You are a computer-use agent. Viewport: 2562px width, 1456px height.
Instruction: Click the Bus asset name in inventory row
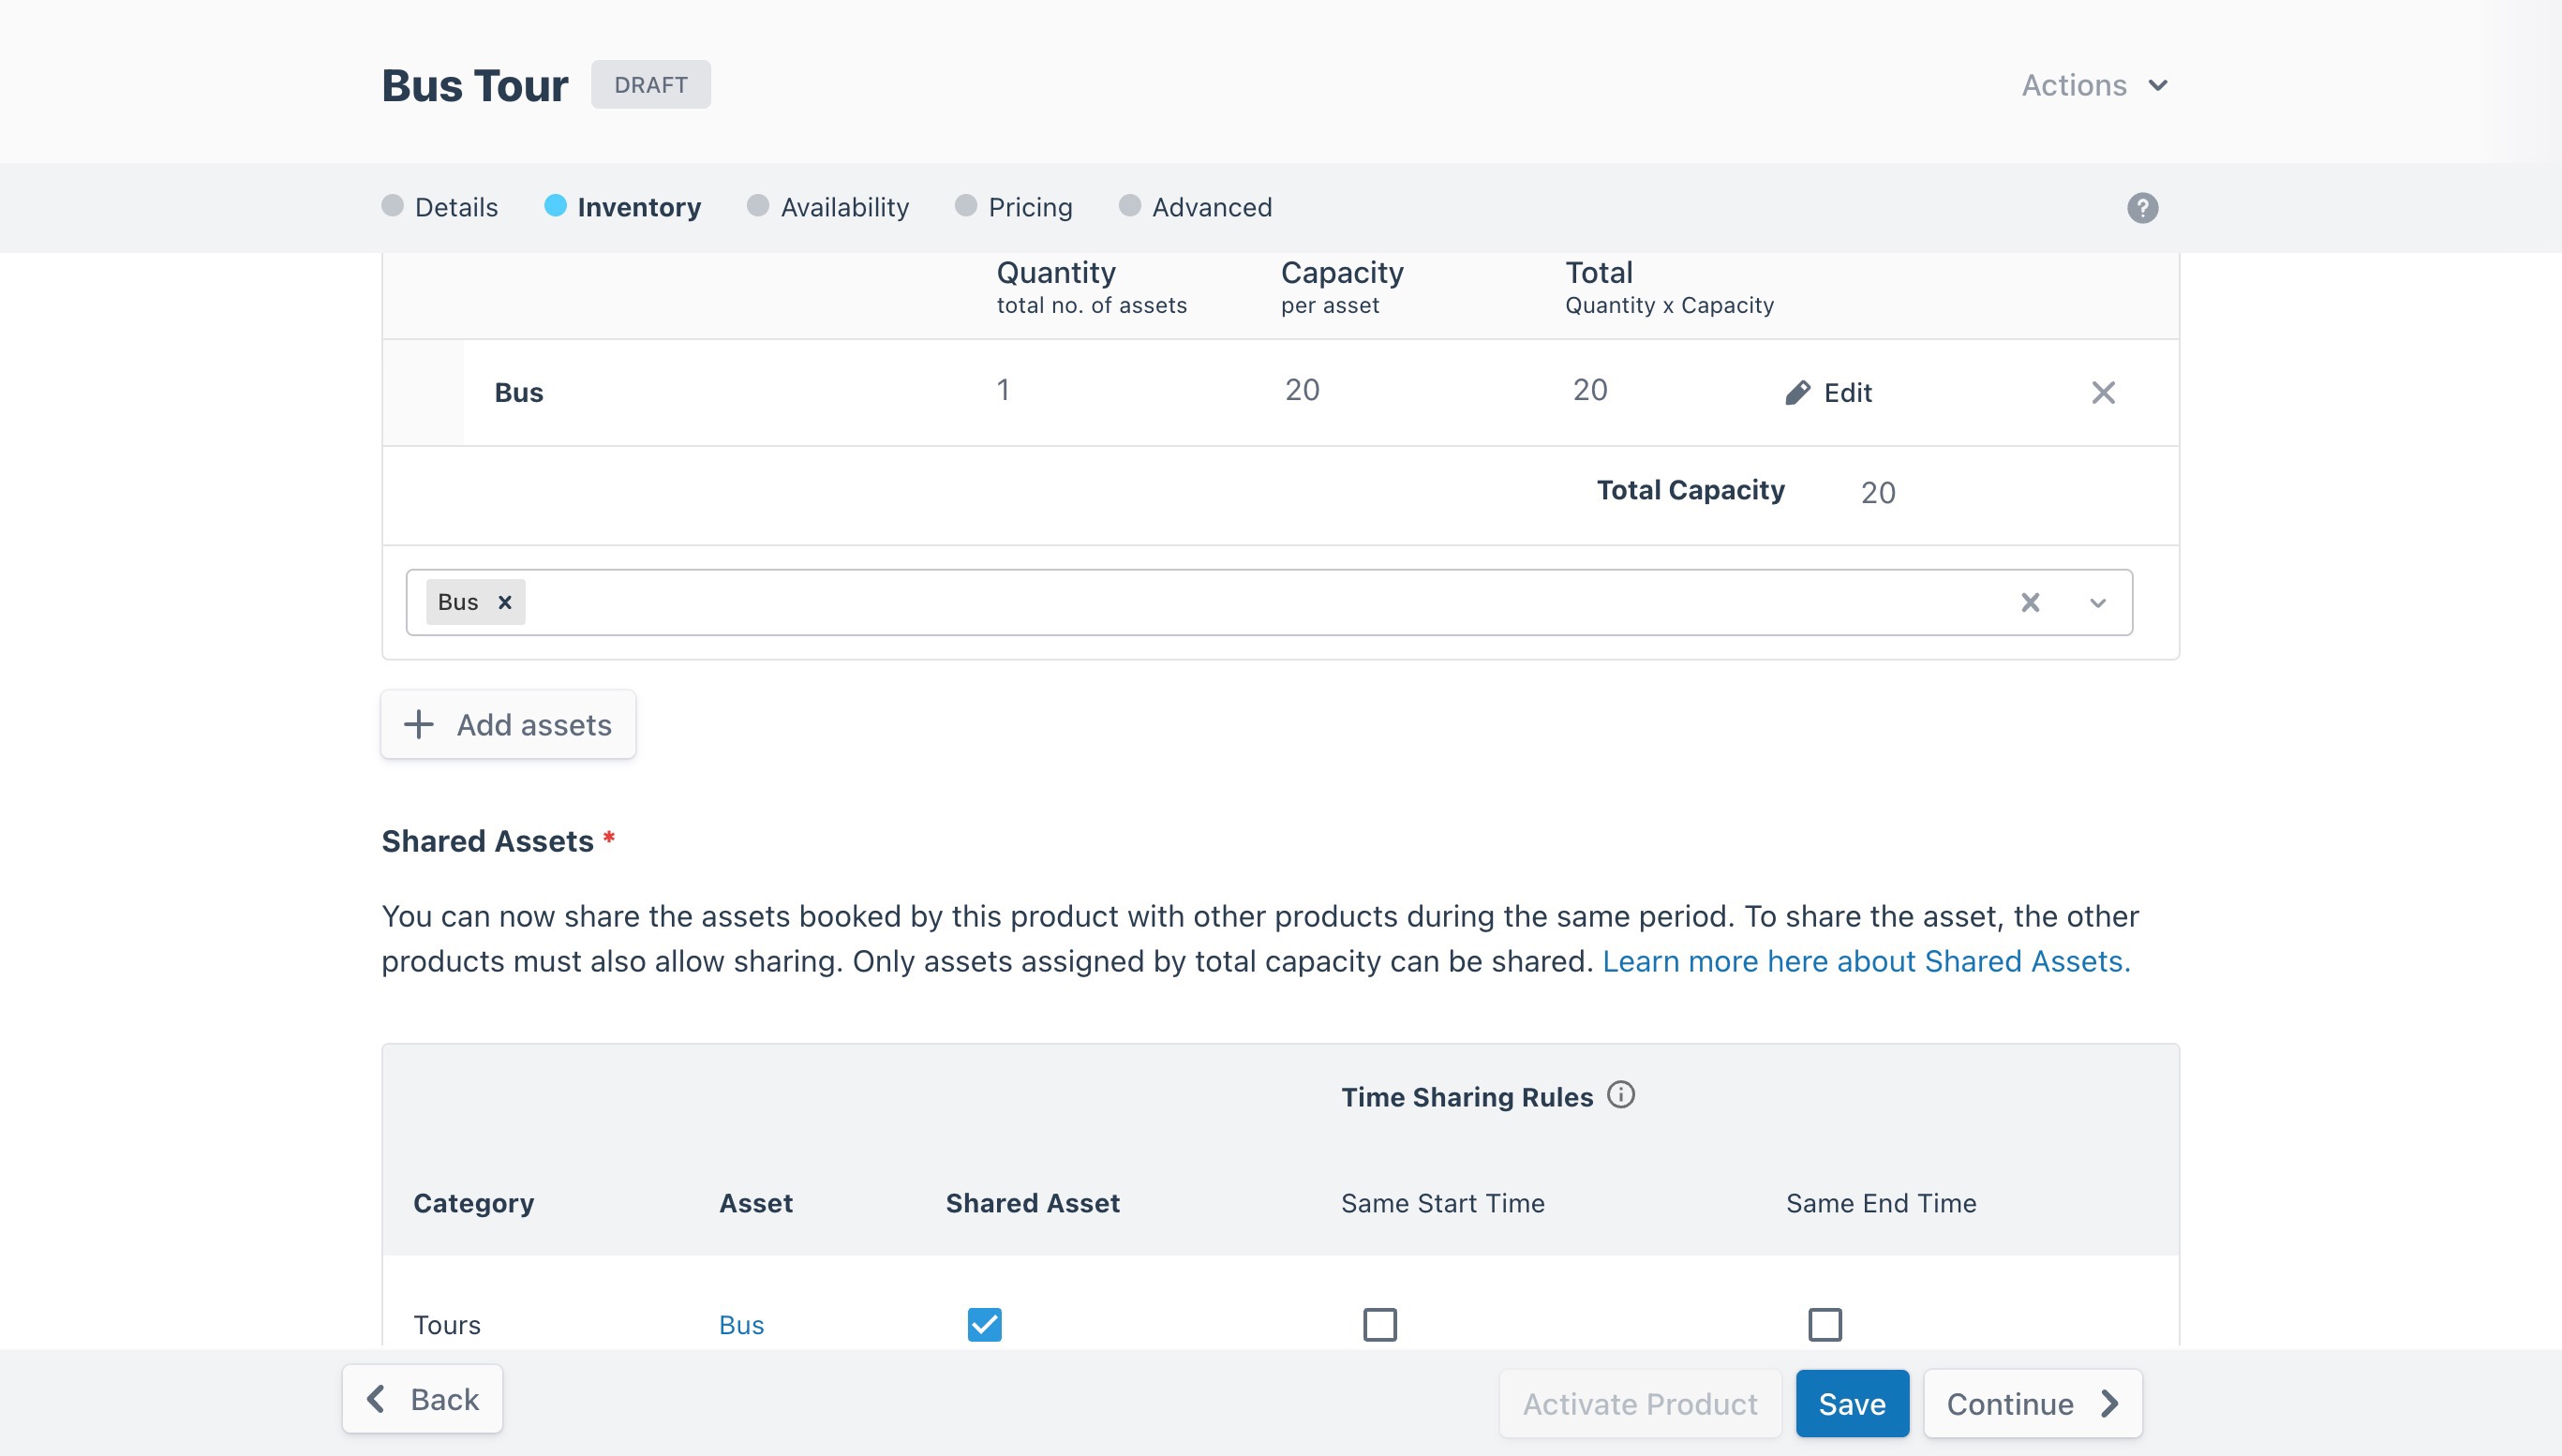pyautogui.click(x=519, y=392)
